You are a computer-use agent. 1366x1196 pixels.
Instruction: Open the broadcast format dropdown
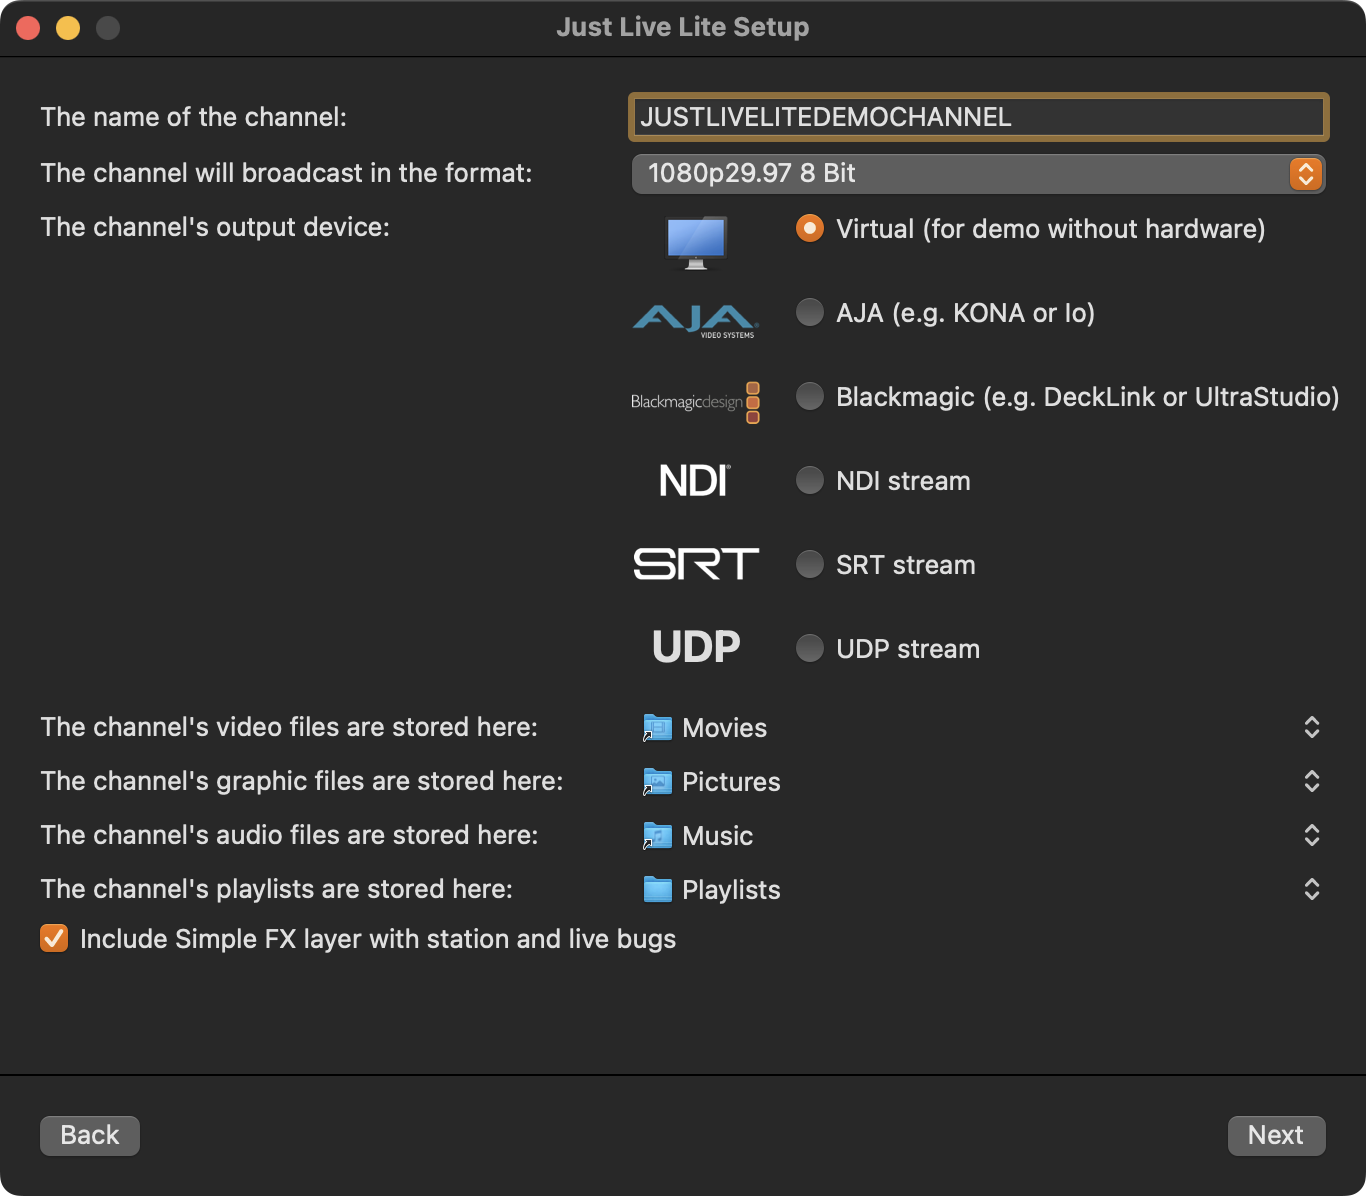point(977,173)
